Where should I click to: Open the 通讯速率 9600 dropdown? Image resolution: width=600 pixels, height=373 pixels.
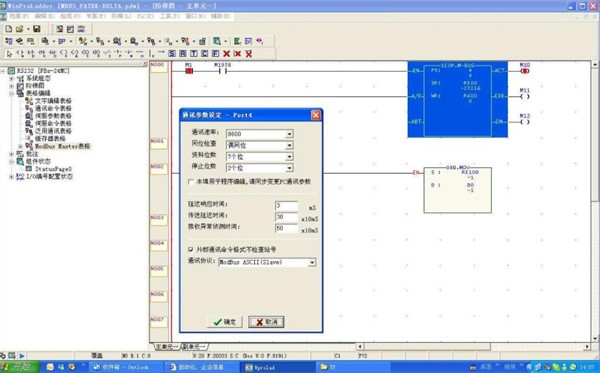coord(290,134)
